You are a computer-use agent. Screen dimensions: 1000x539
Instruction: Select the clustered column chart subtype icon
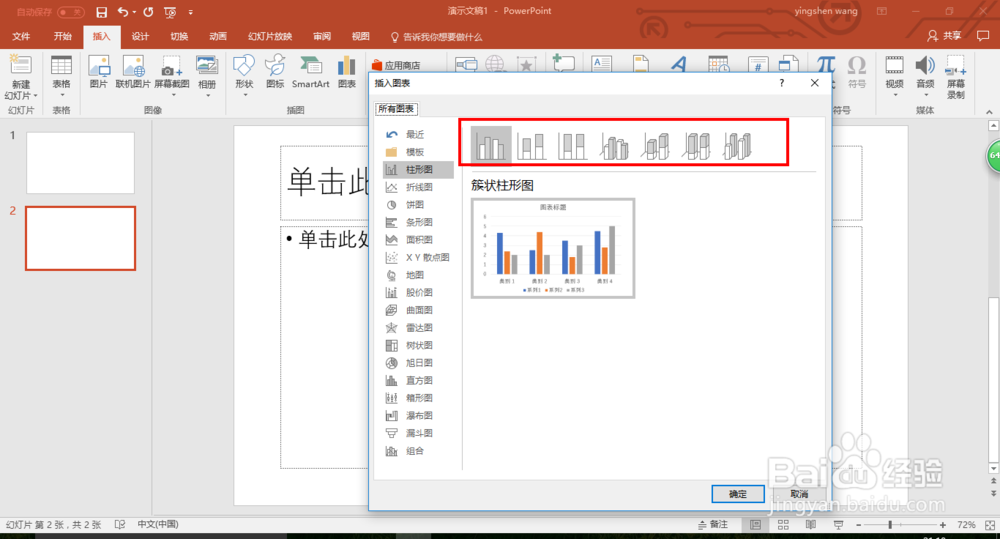(x=490, y=145)
